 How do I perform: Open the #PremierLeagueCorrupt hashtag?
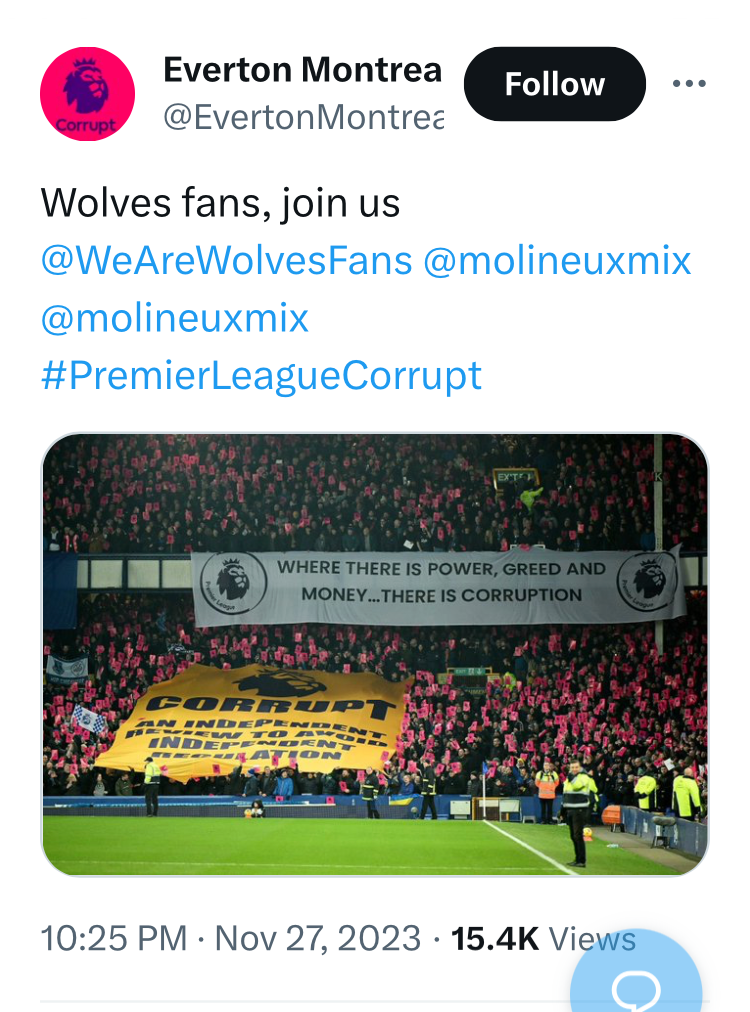click(261, 376)
